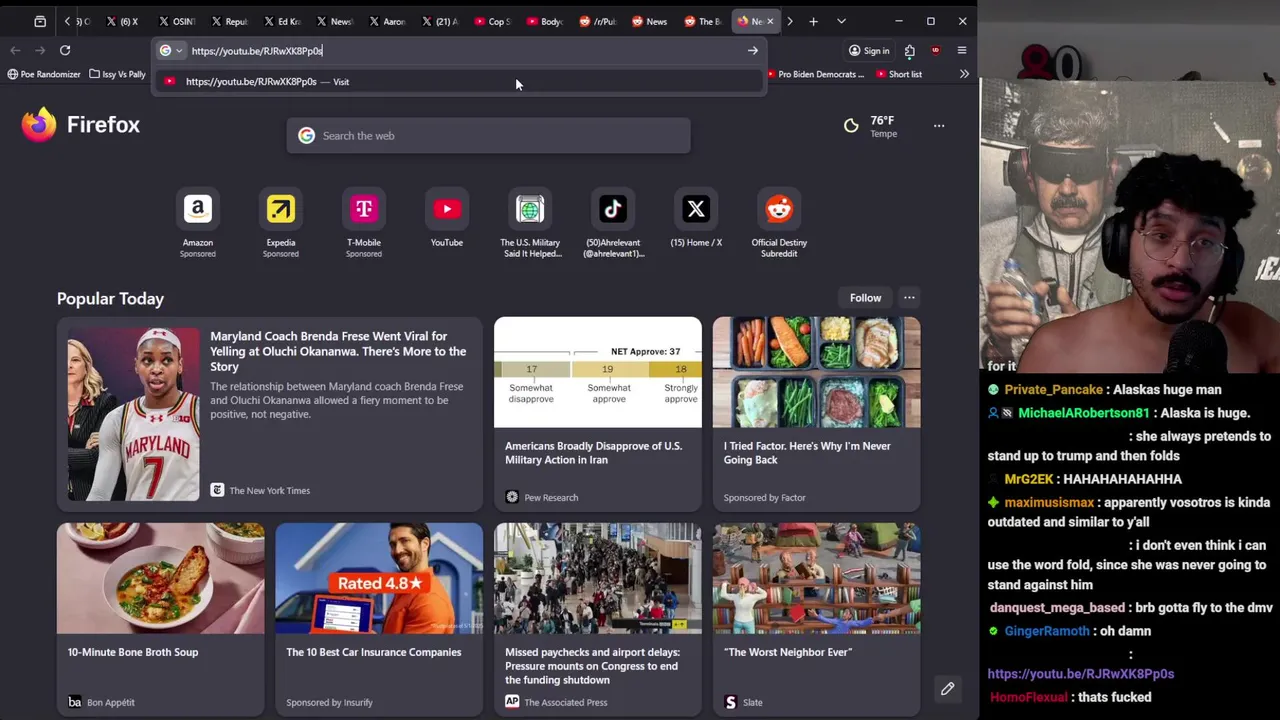Screen dimensions: 1280x720
Task: Close the active New Tab tab
Action: 770,21
